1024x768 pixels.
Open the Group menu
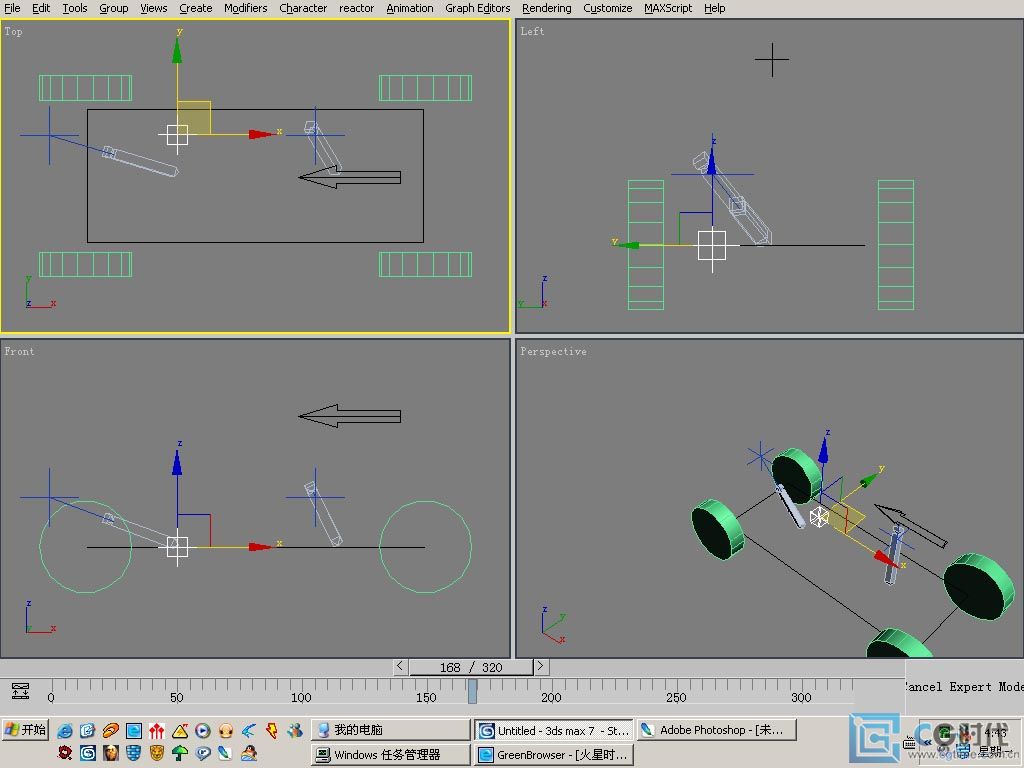114,8
